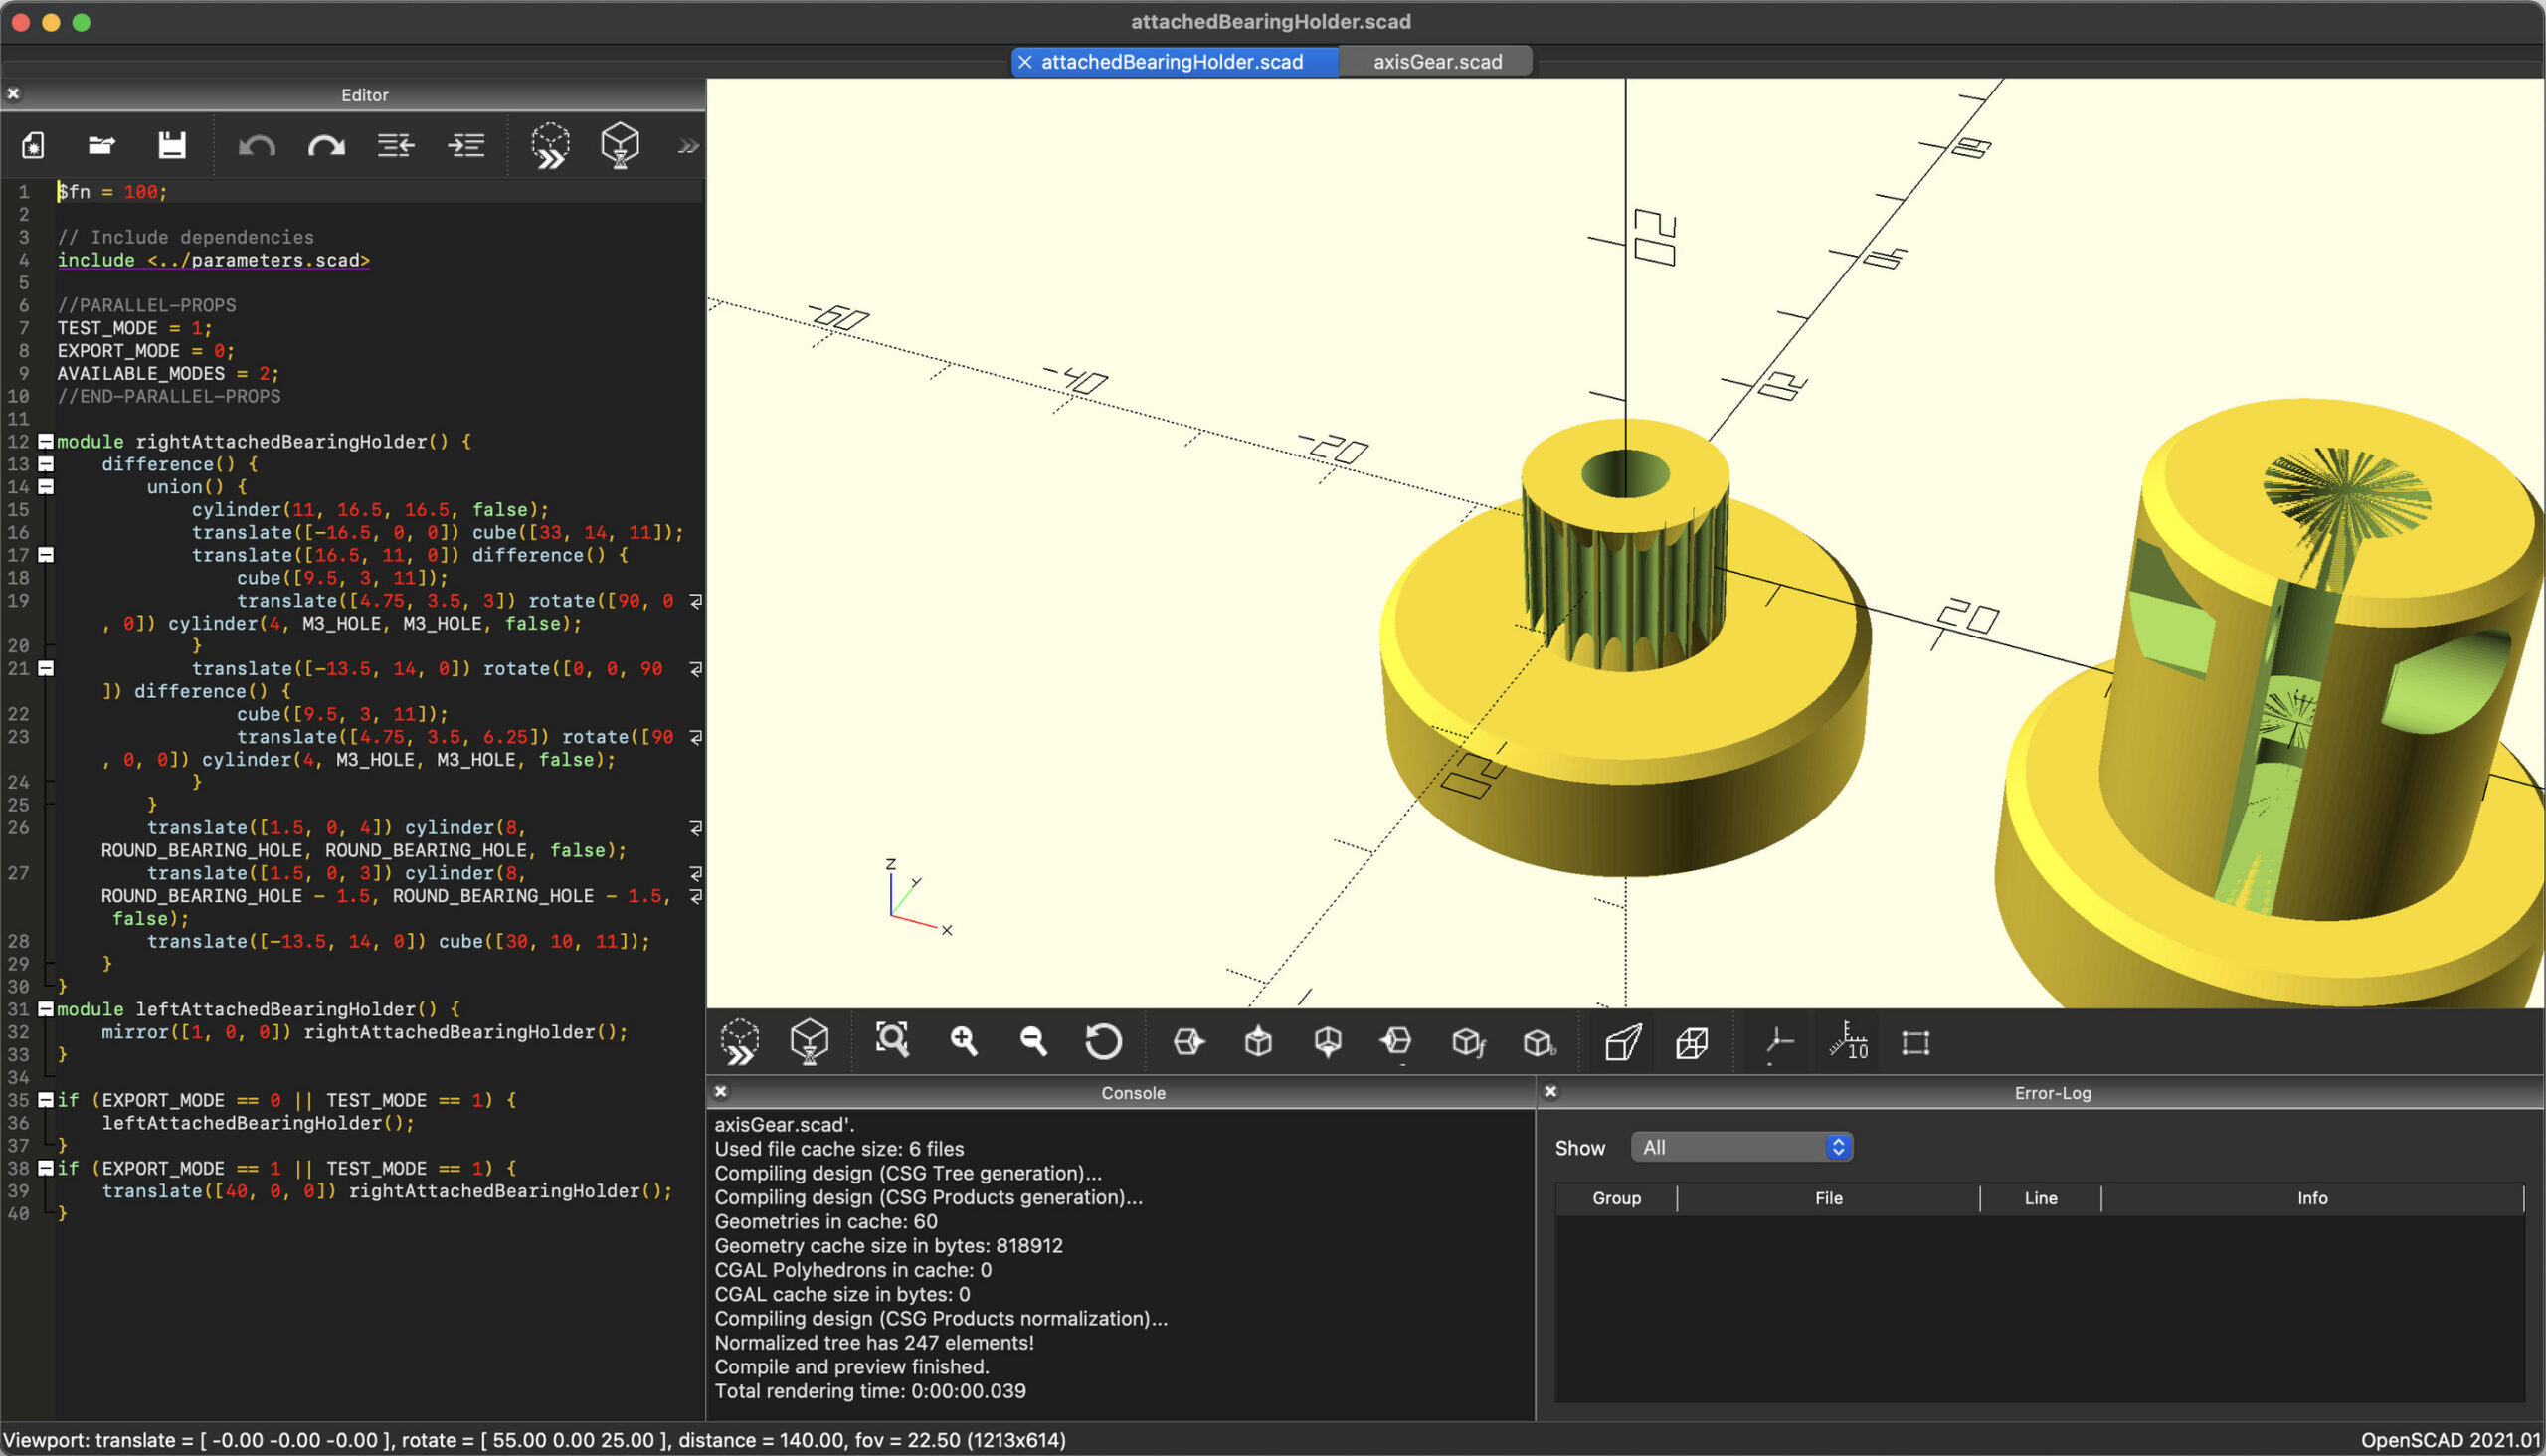Click the View All magnifier icon

(x=893, y=1041)
